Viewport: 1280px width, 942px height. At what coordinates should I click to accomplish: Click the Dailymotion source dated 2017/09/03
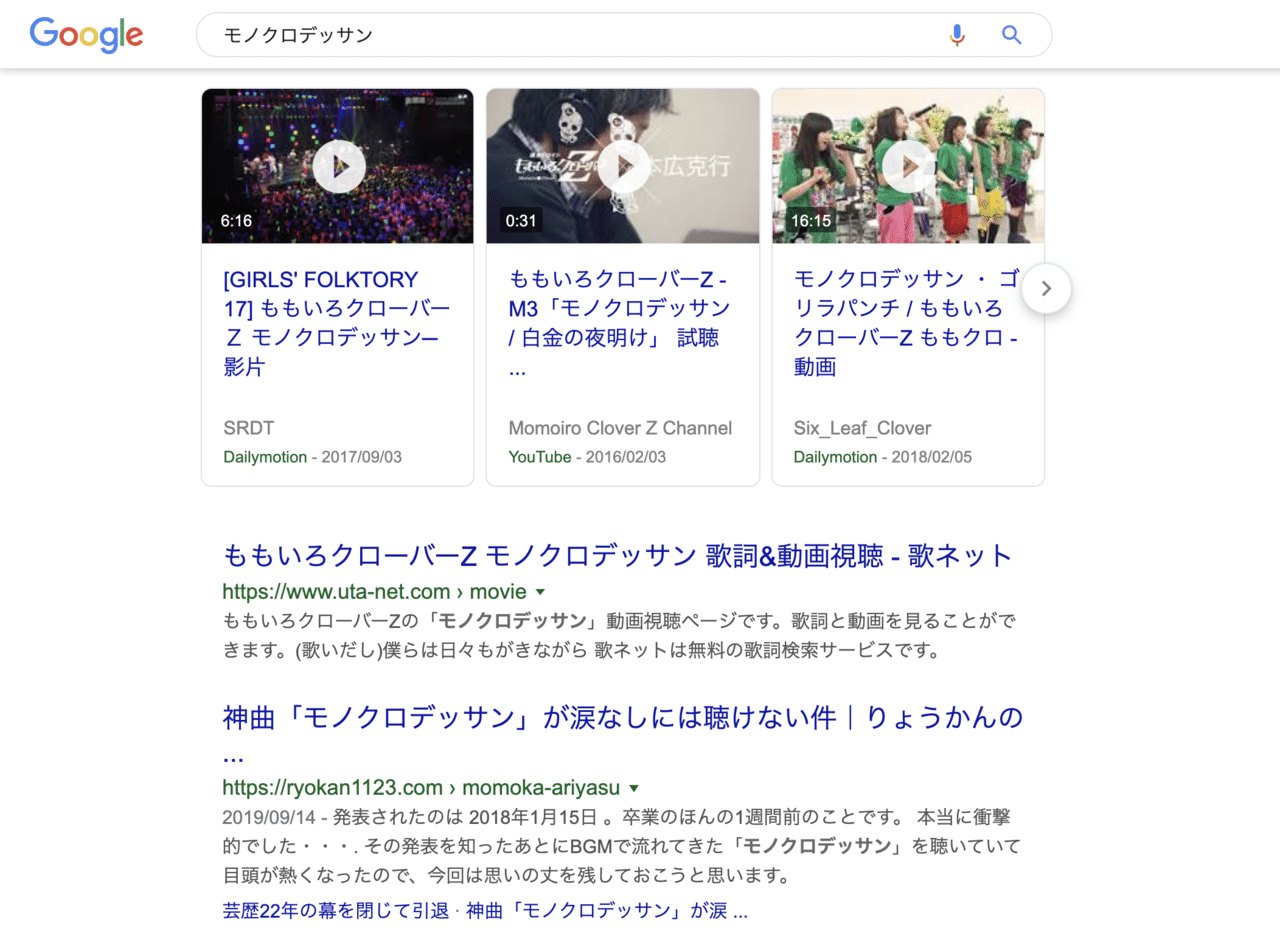click(266, 457)
